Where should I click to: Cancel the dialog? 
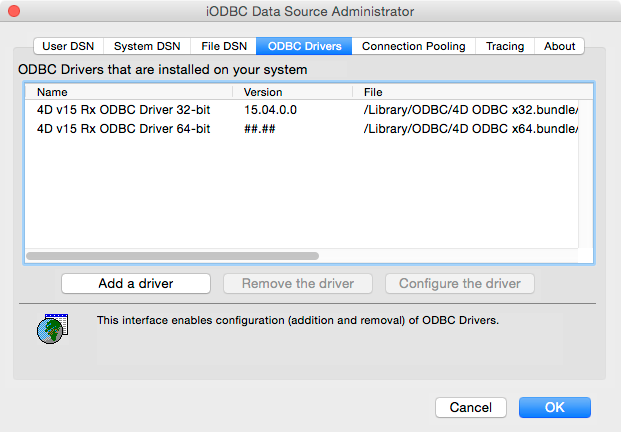click(x=471, y=407)
